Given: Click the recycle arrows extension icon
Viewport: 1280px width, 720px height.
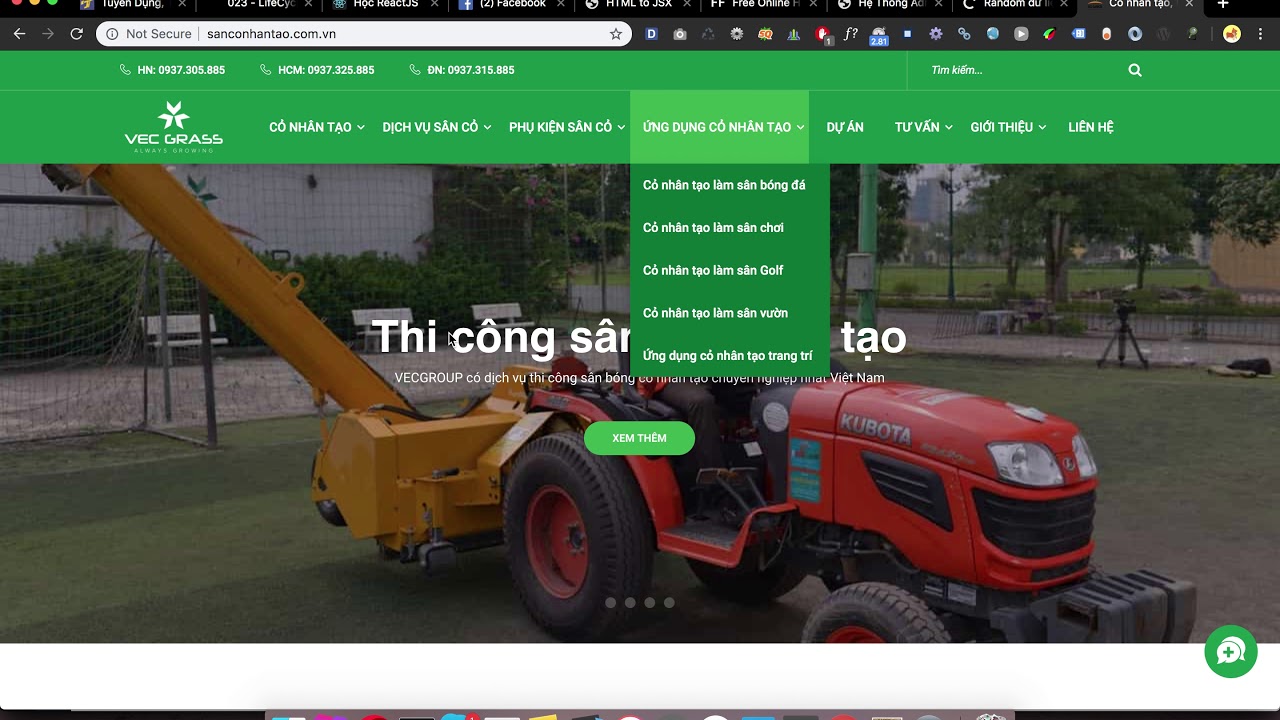Looking at the screenshot, I should 708,34.
